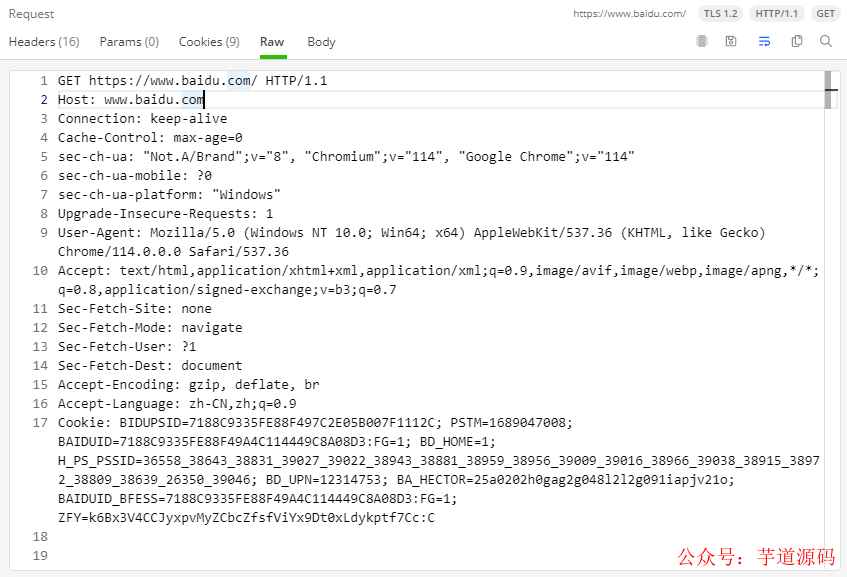Viewport: 847px width, 577px height.
Task: Click the "Sec-Fetch-Mode: navigate" line
Action: click(x=150, y=327)
